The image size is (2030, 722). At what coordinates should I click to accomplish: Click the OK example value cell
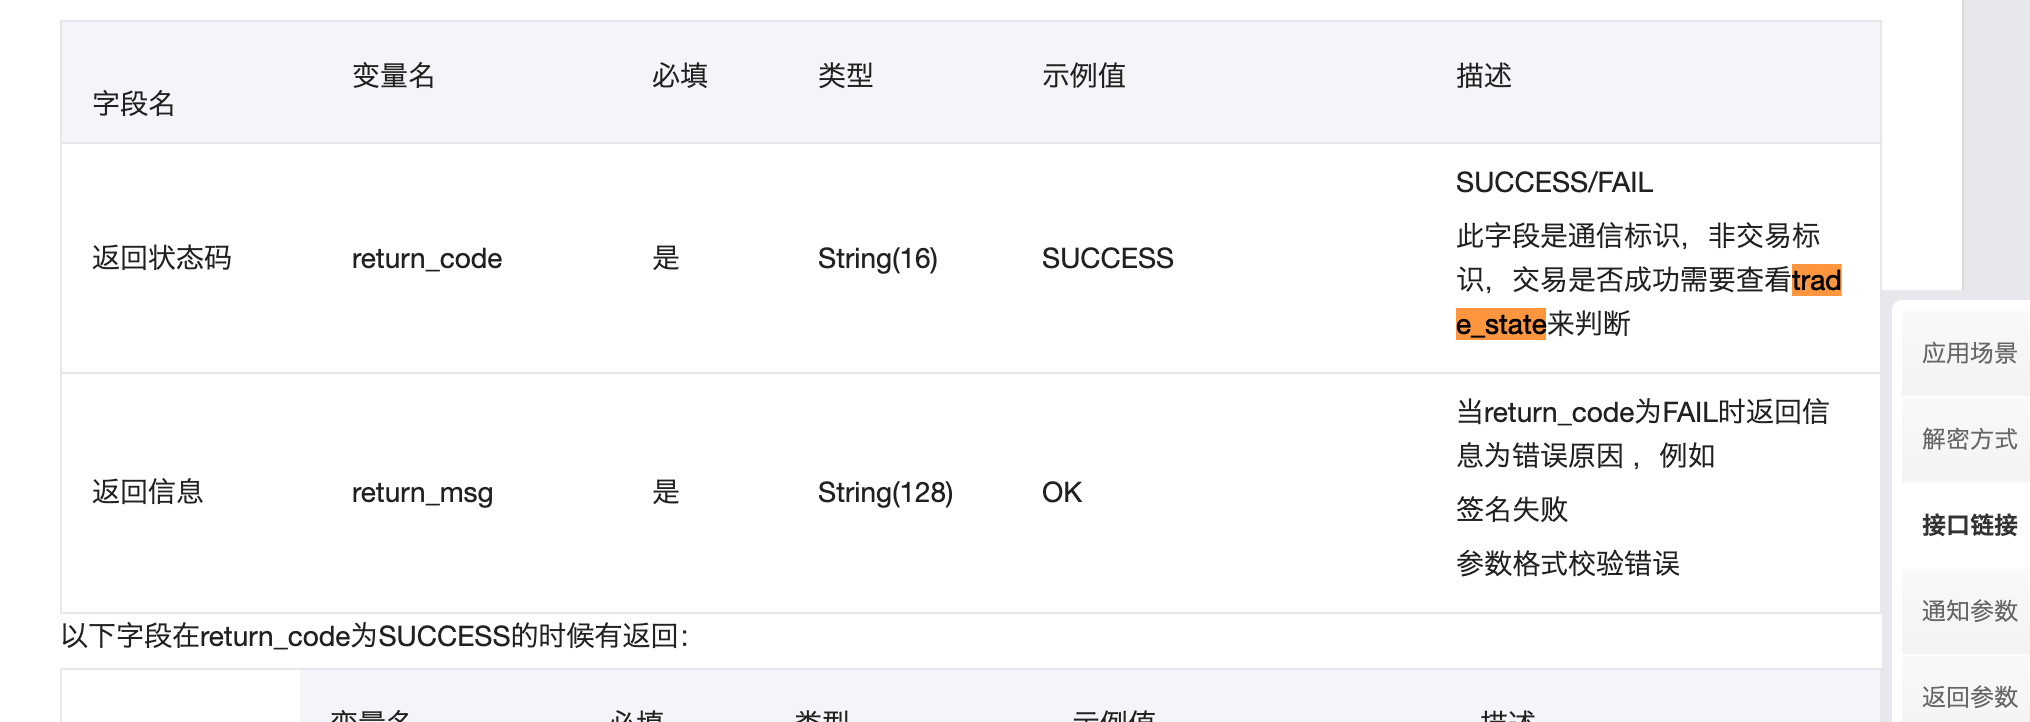point(1061,493)
